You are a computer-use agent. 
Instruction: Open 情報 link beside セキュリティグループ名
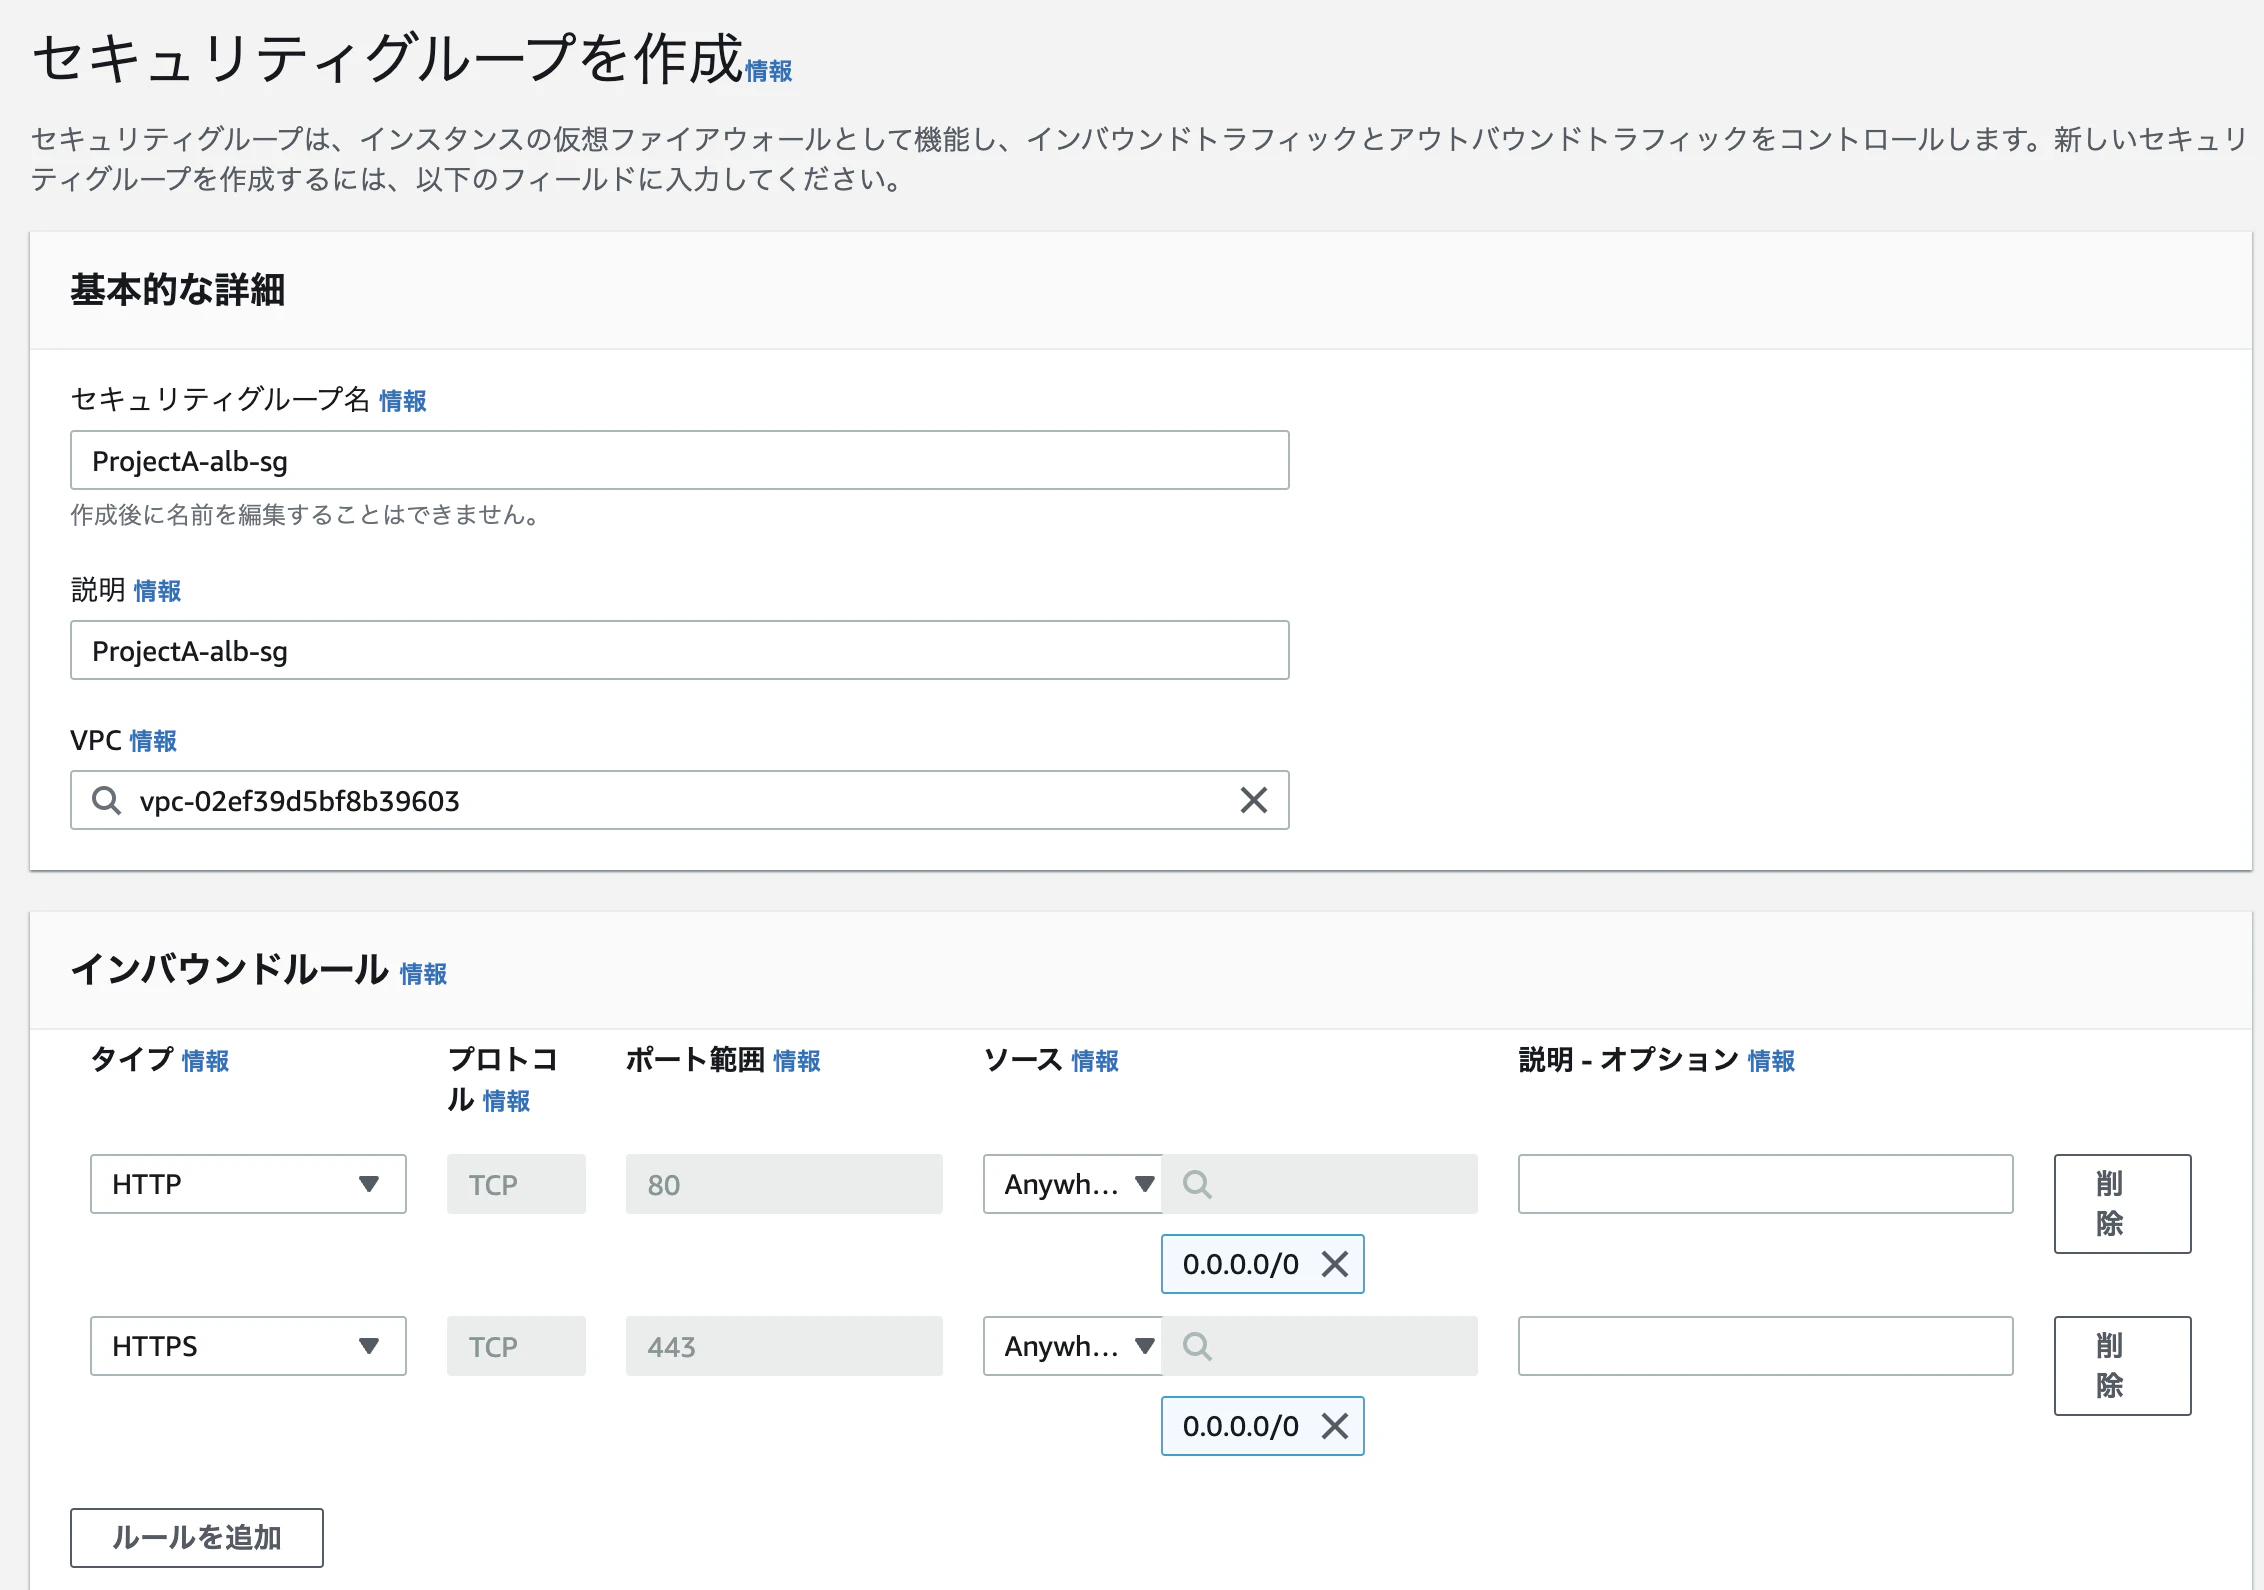click(x=402, y=401)
